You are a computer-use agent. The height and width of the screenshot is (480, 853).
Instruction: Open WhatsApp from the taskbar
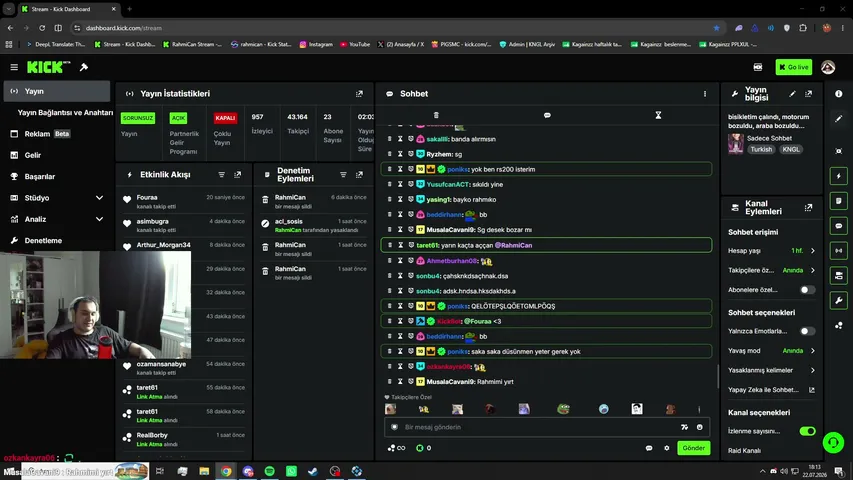coord(292,471)
